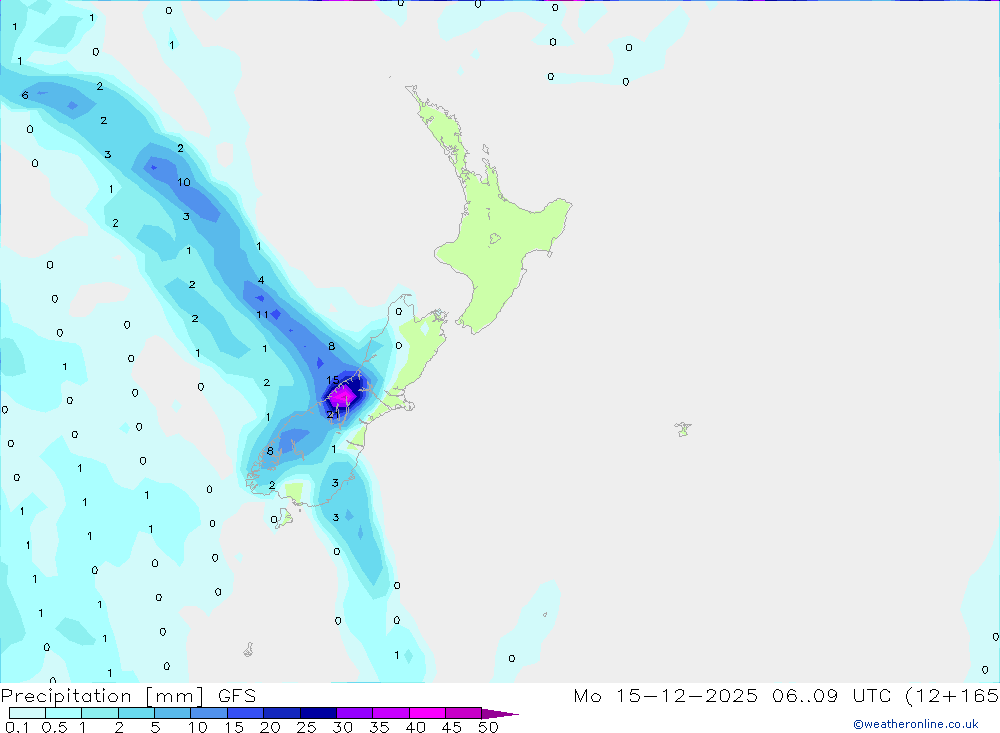Click the map value '15' above the magenta core
The width and height of the screenshot is (1000, 733).
(332, 380)
